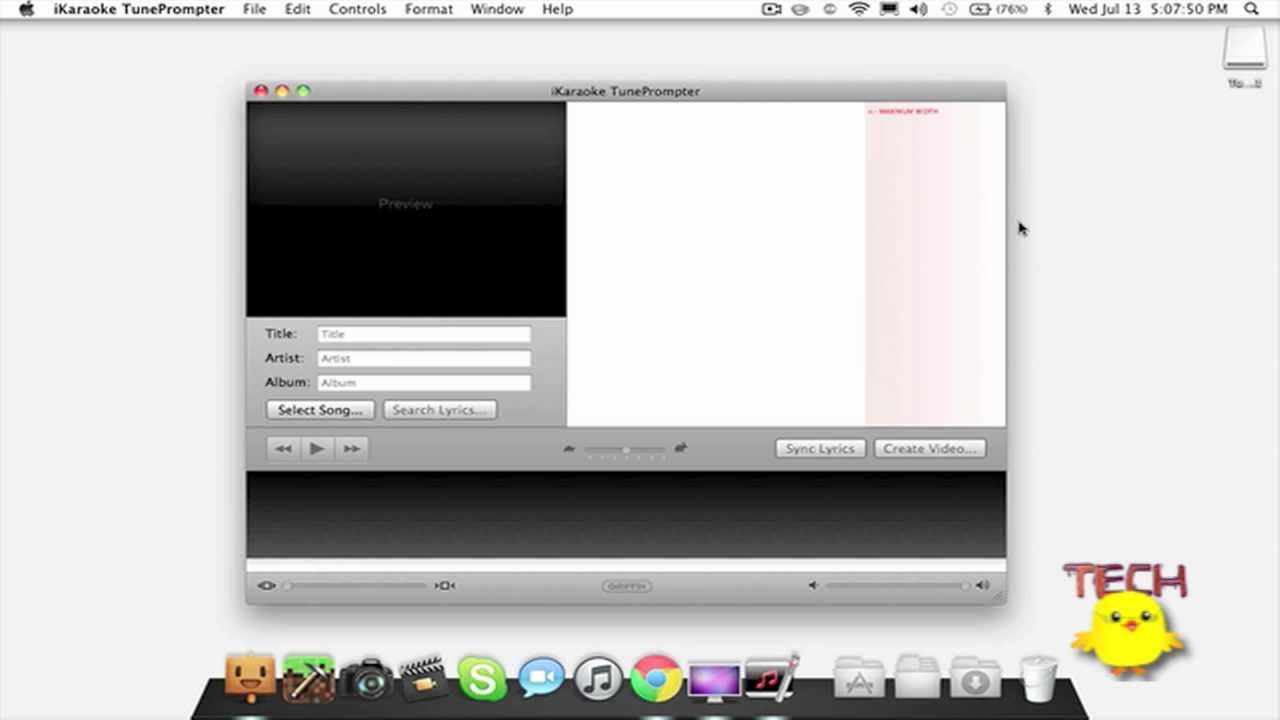Click the Album input field
Viewport: 1280px width, 720px height.
424,382
